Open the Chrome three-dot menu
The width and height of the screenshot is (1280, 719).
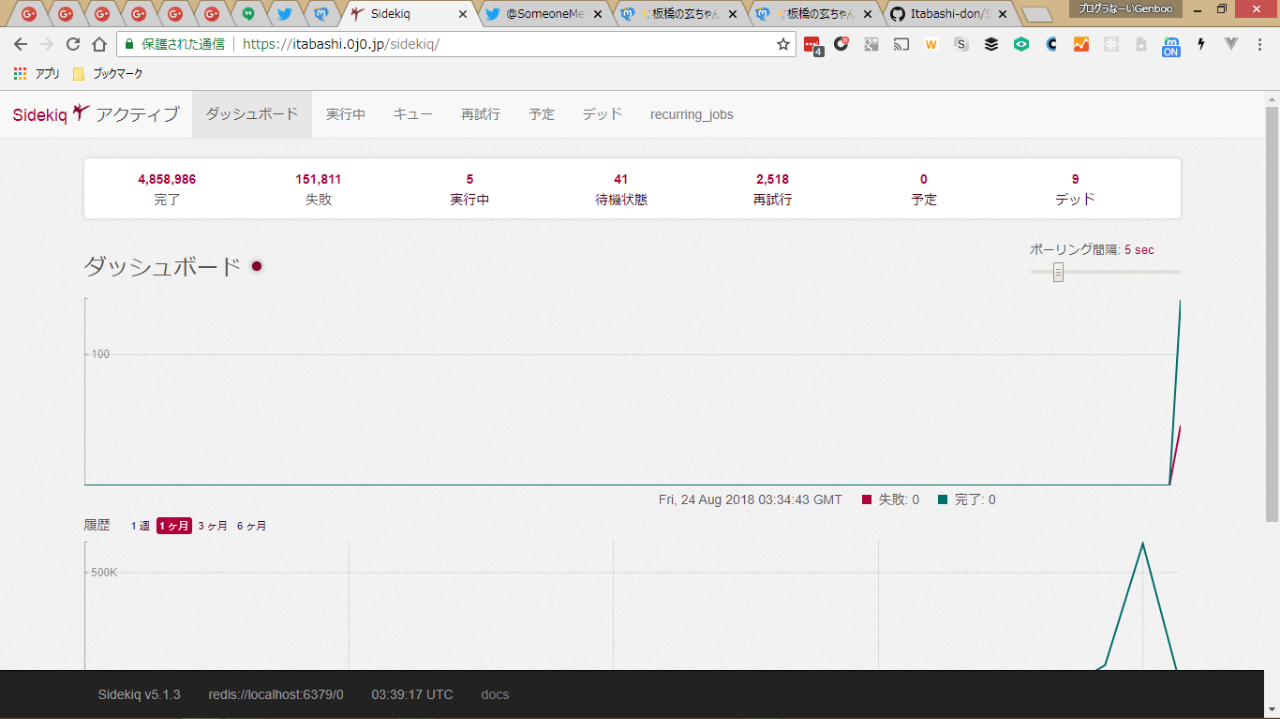1261,44
